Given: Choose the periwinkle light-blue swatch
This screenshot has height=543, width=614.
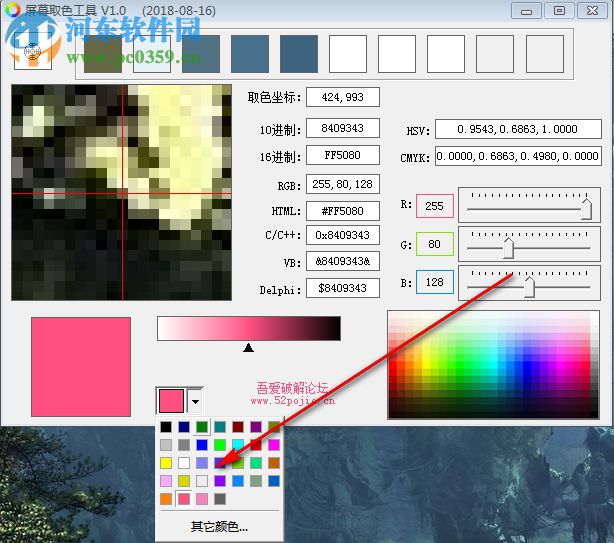Looking at the screenshot, I should (x=202, y=463).
